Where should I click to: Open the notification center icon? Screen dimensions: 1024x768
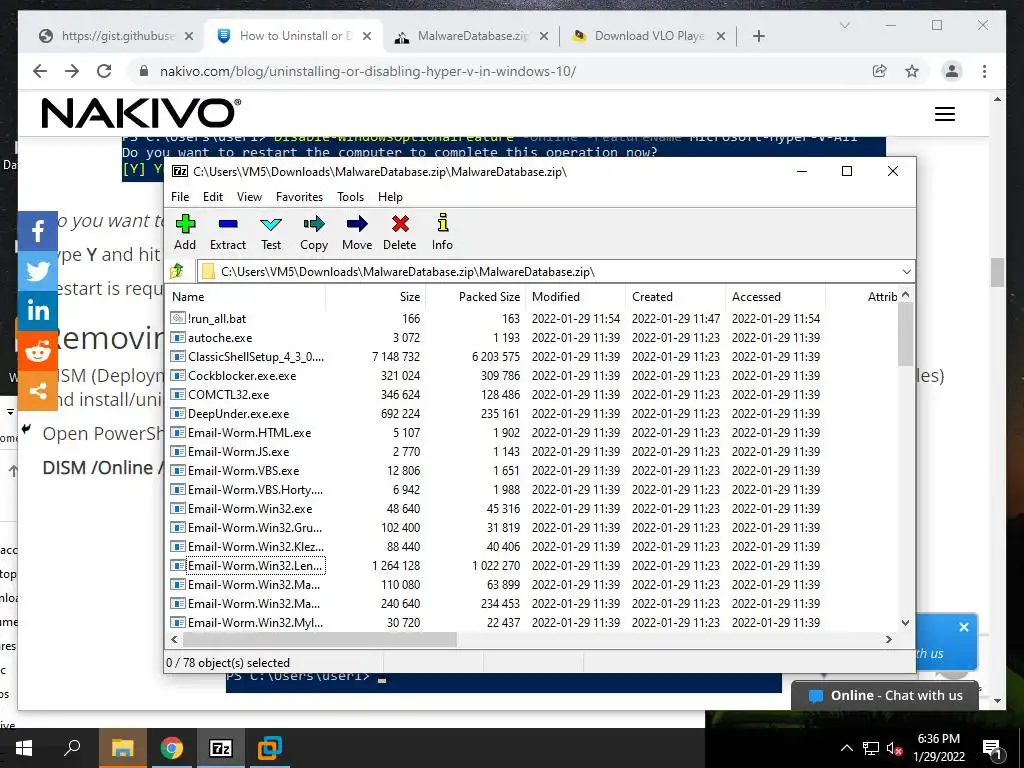993,748
